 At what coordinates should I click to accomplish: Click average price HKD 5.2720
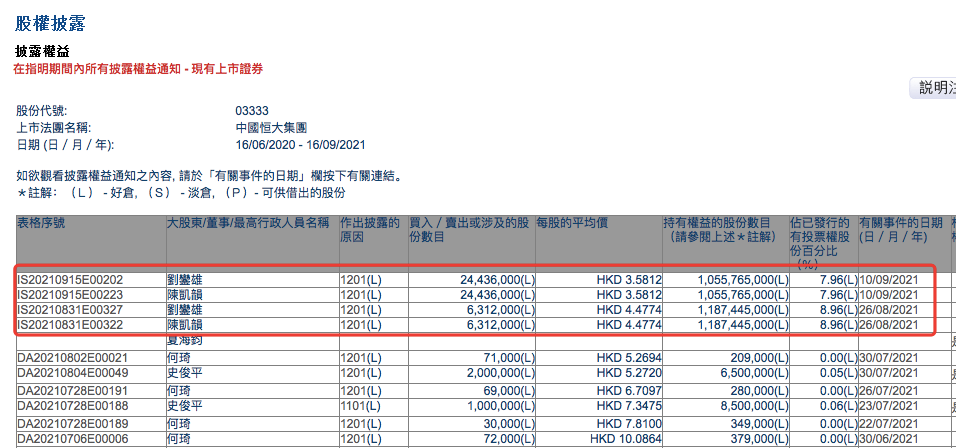pyautogui.click(x=629, y=372)
